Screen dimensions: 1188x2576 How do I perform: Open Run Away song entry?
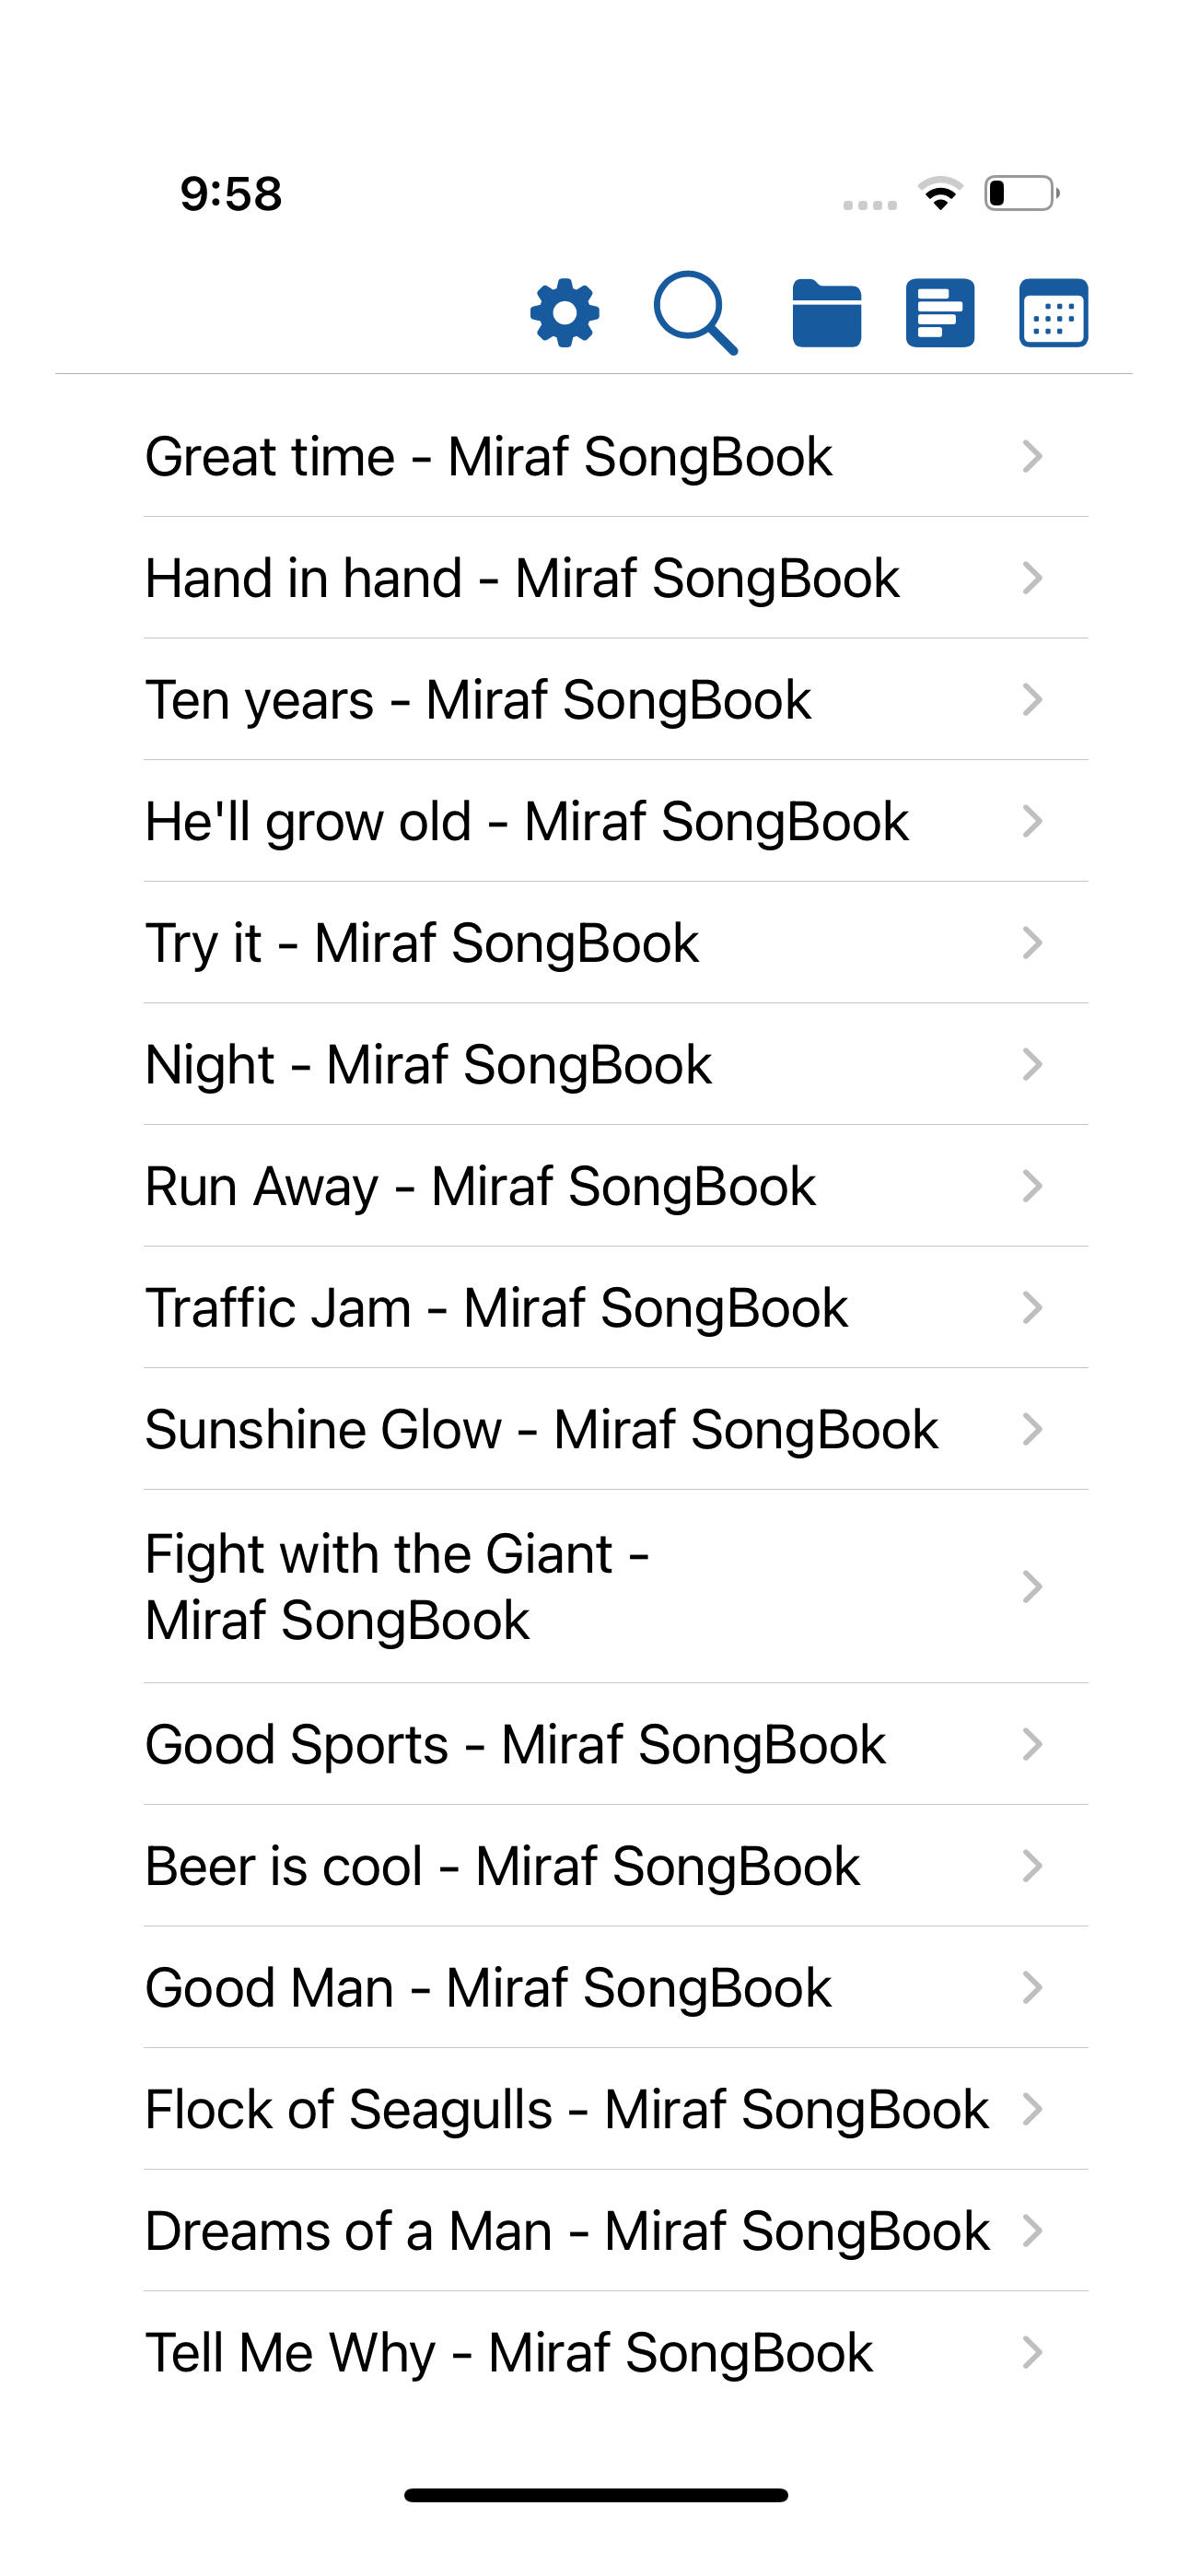[x=616, y=1186]
